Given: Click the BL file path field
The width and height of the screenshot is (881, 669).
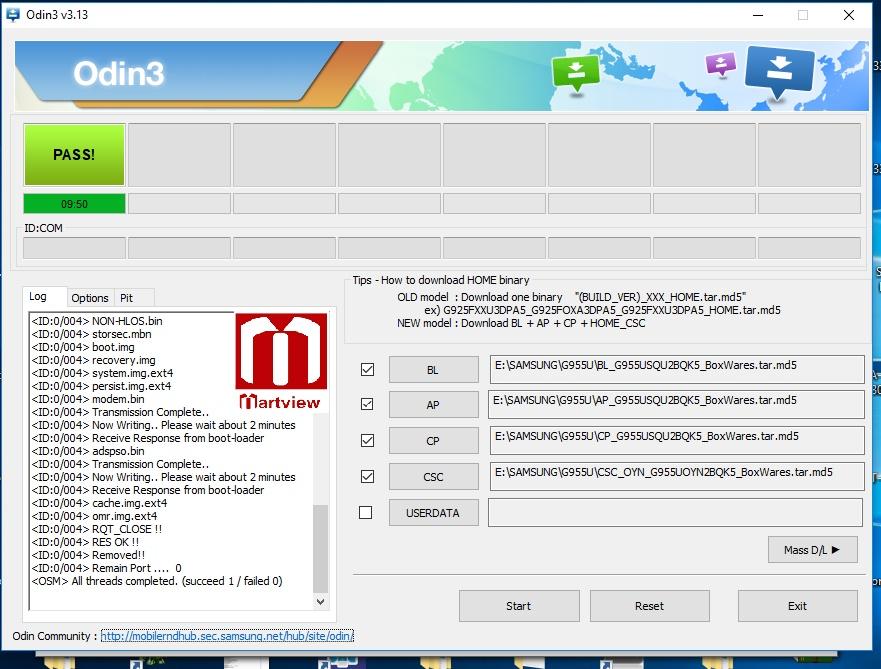Looking at the screenshot, I should coord(676,369).
